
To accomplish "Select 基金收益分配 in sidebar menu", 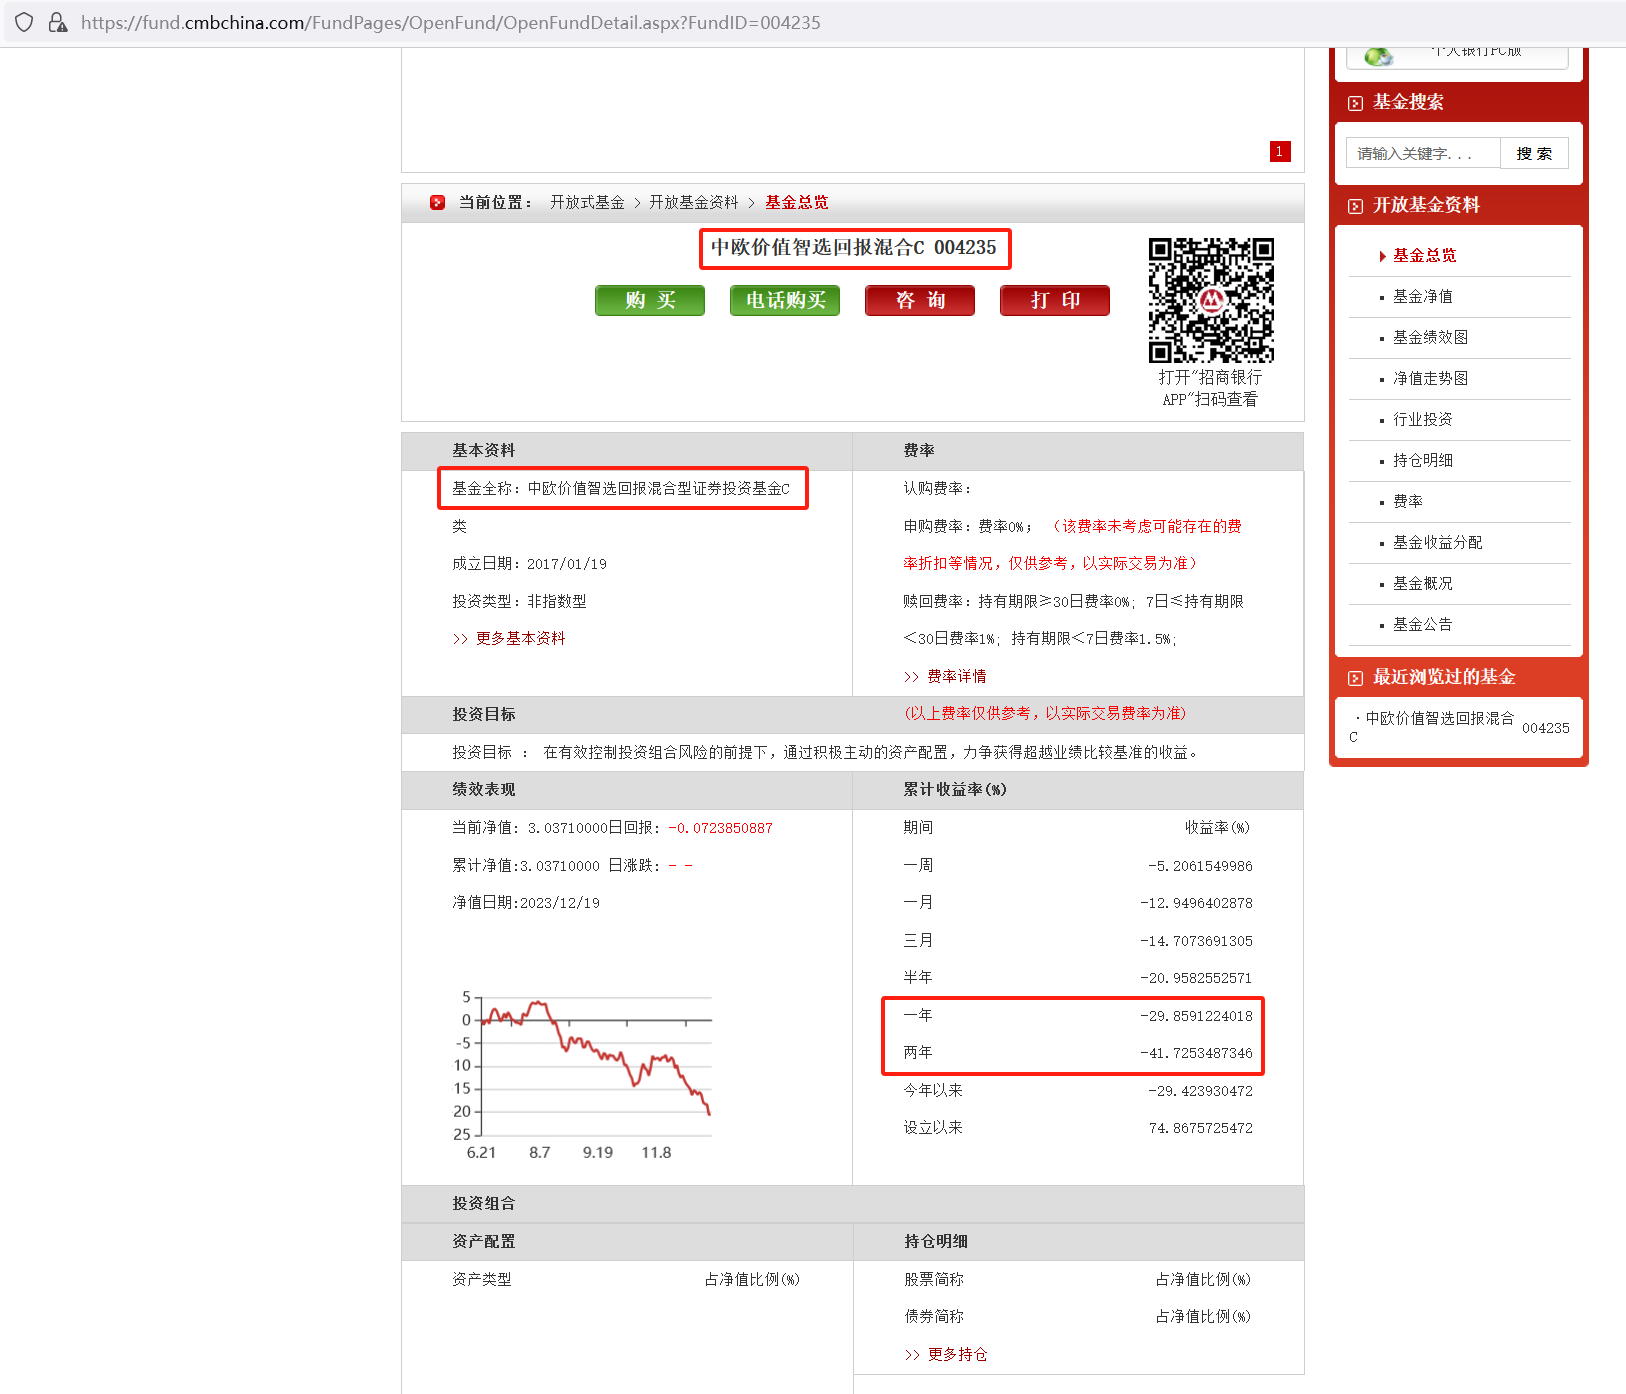I will pos(1438,542).
